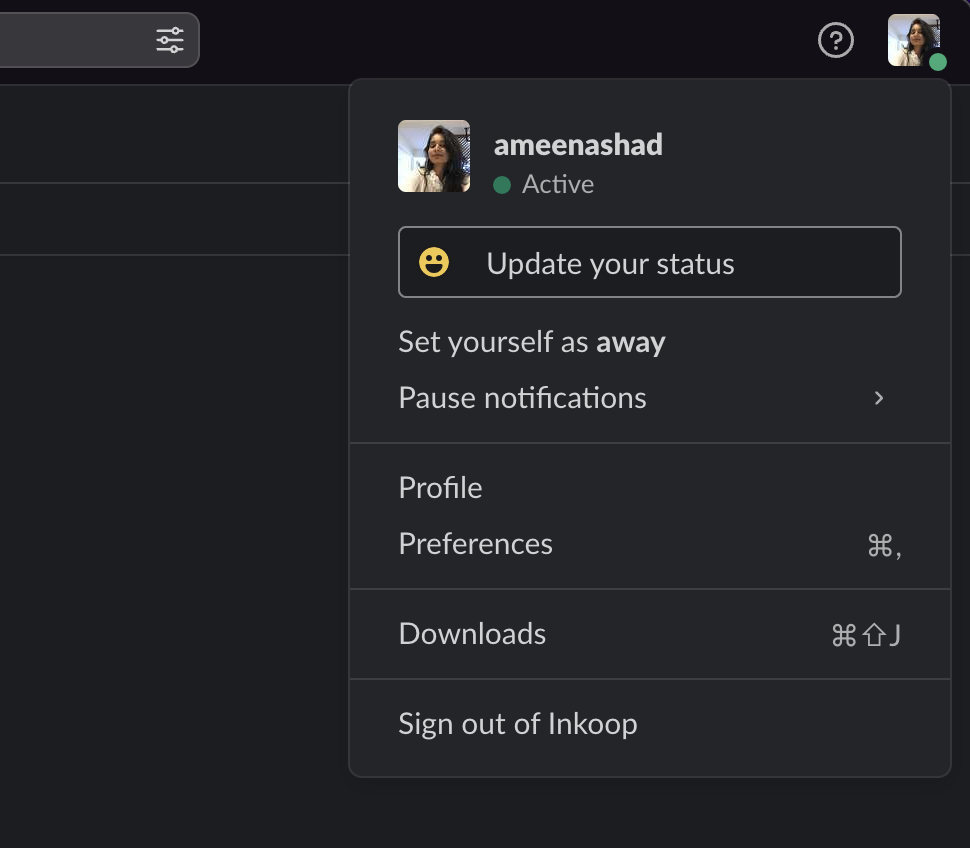Expand the Pause notifications submenu arrow
This screenshot has width=970, height=848.
pyautogui.click(x=879, y=398)
